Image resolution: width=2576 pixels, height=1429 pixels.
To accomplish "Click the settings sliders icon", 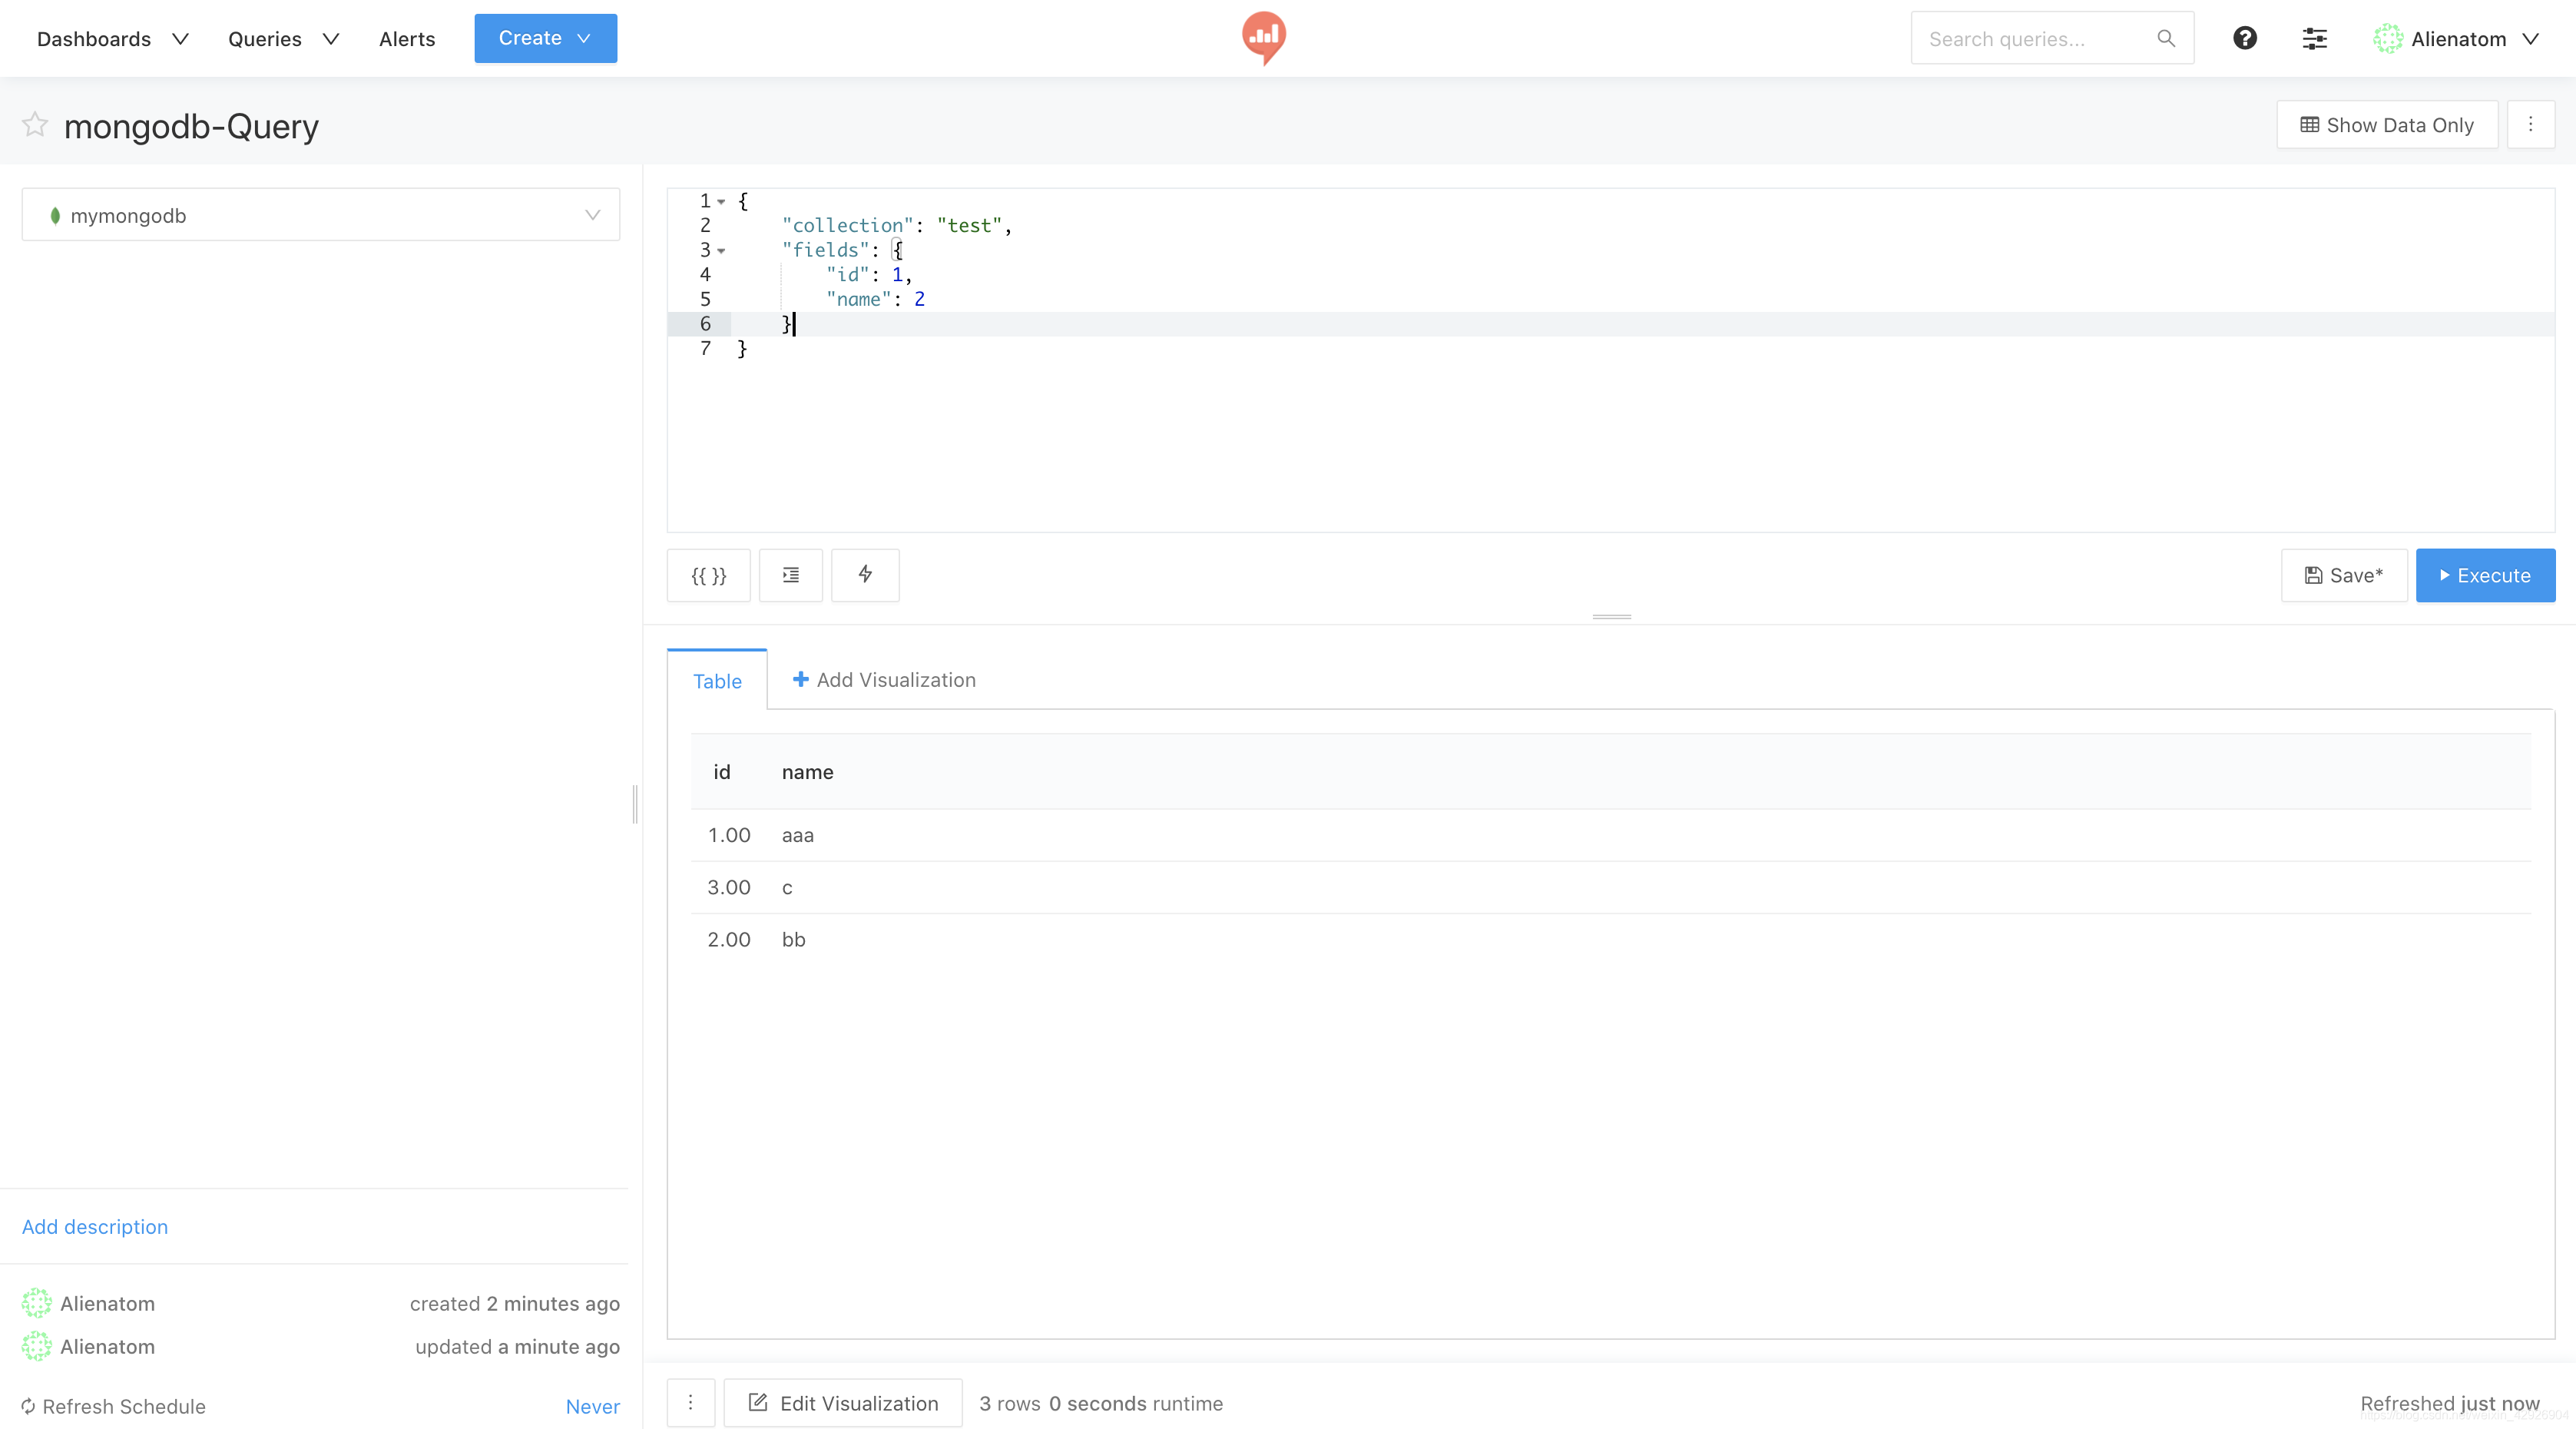I will (x=2316, y=37).
